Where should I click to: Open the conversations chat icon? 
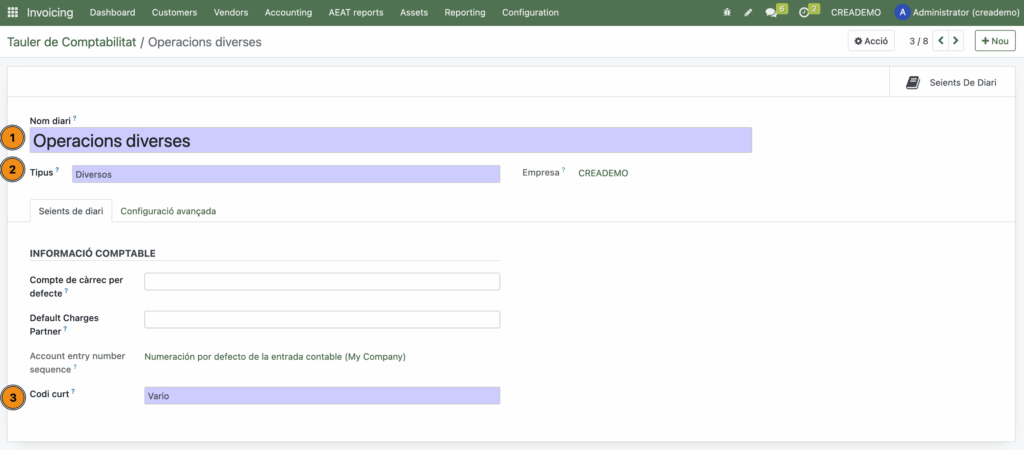(771, 13)
